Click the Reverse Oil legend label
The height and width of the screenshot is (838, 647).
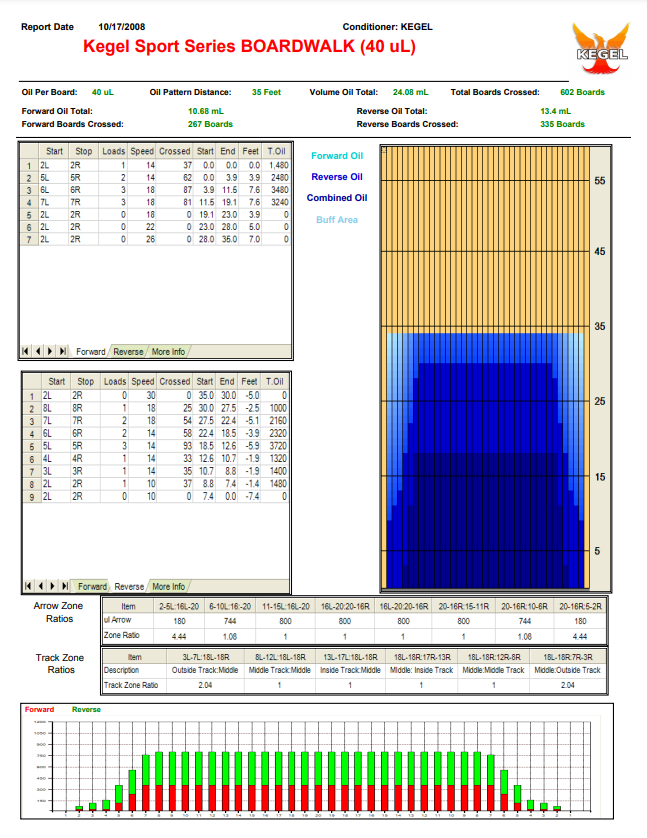pos(337,177)
